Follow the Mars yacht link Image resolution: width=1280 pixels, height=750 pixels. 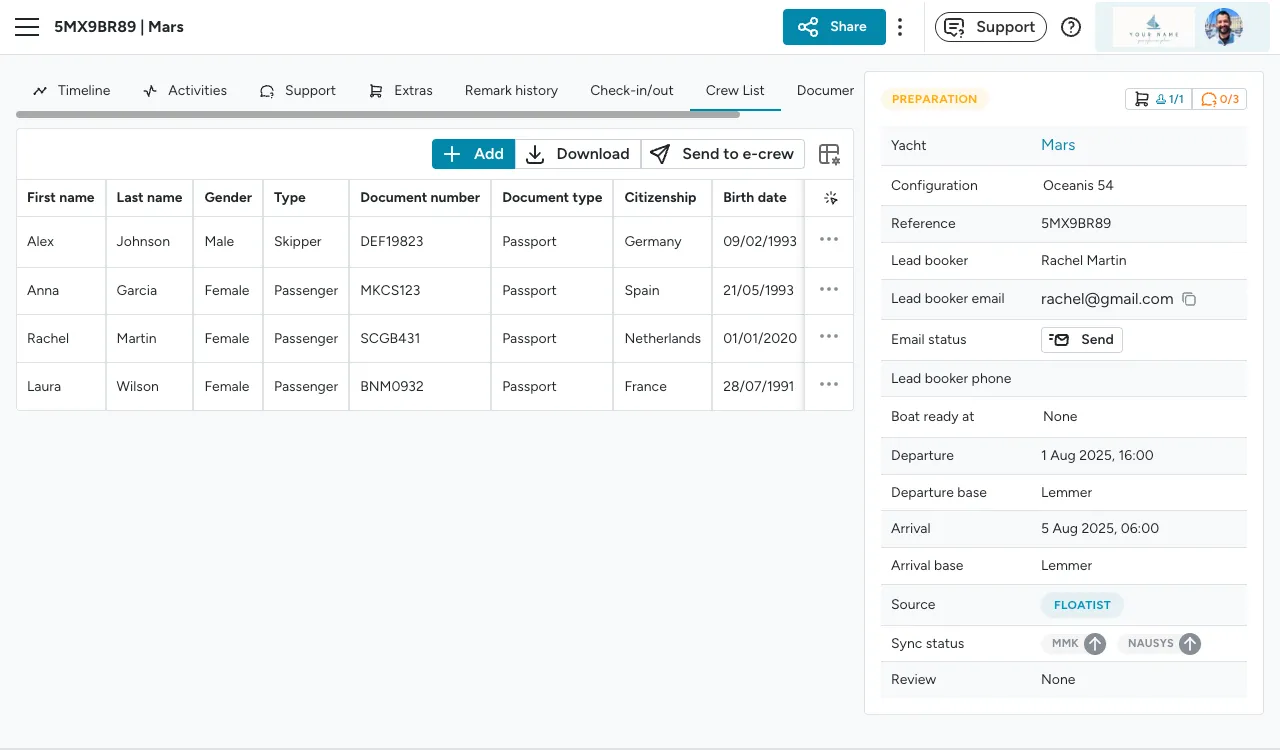[1057, 145]
